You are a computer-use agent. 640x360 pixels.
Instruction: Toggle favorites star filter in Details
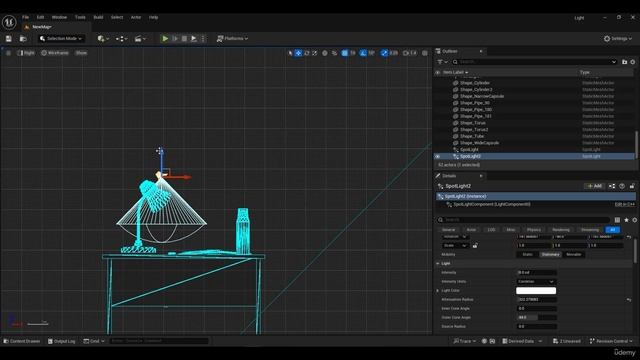(x=626, y=220)
